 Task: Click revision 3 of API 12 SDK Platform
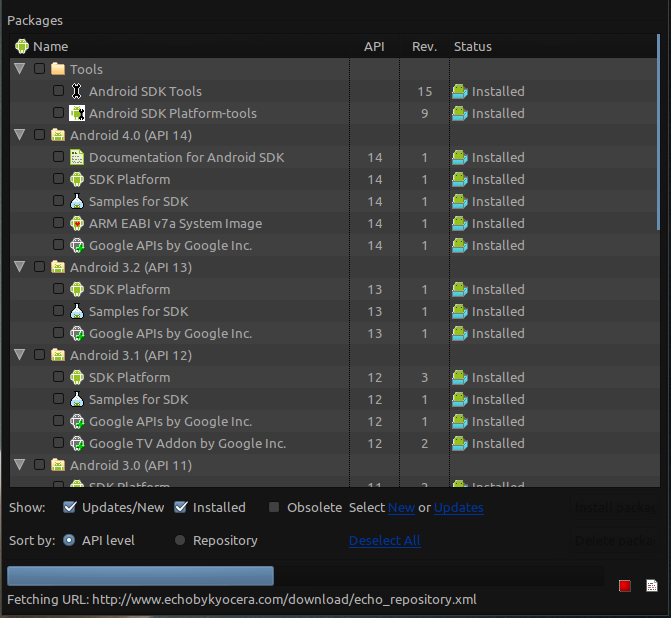click(425, 377)
